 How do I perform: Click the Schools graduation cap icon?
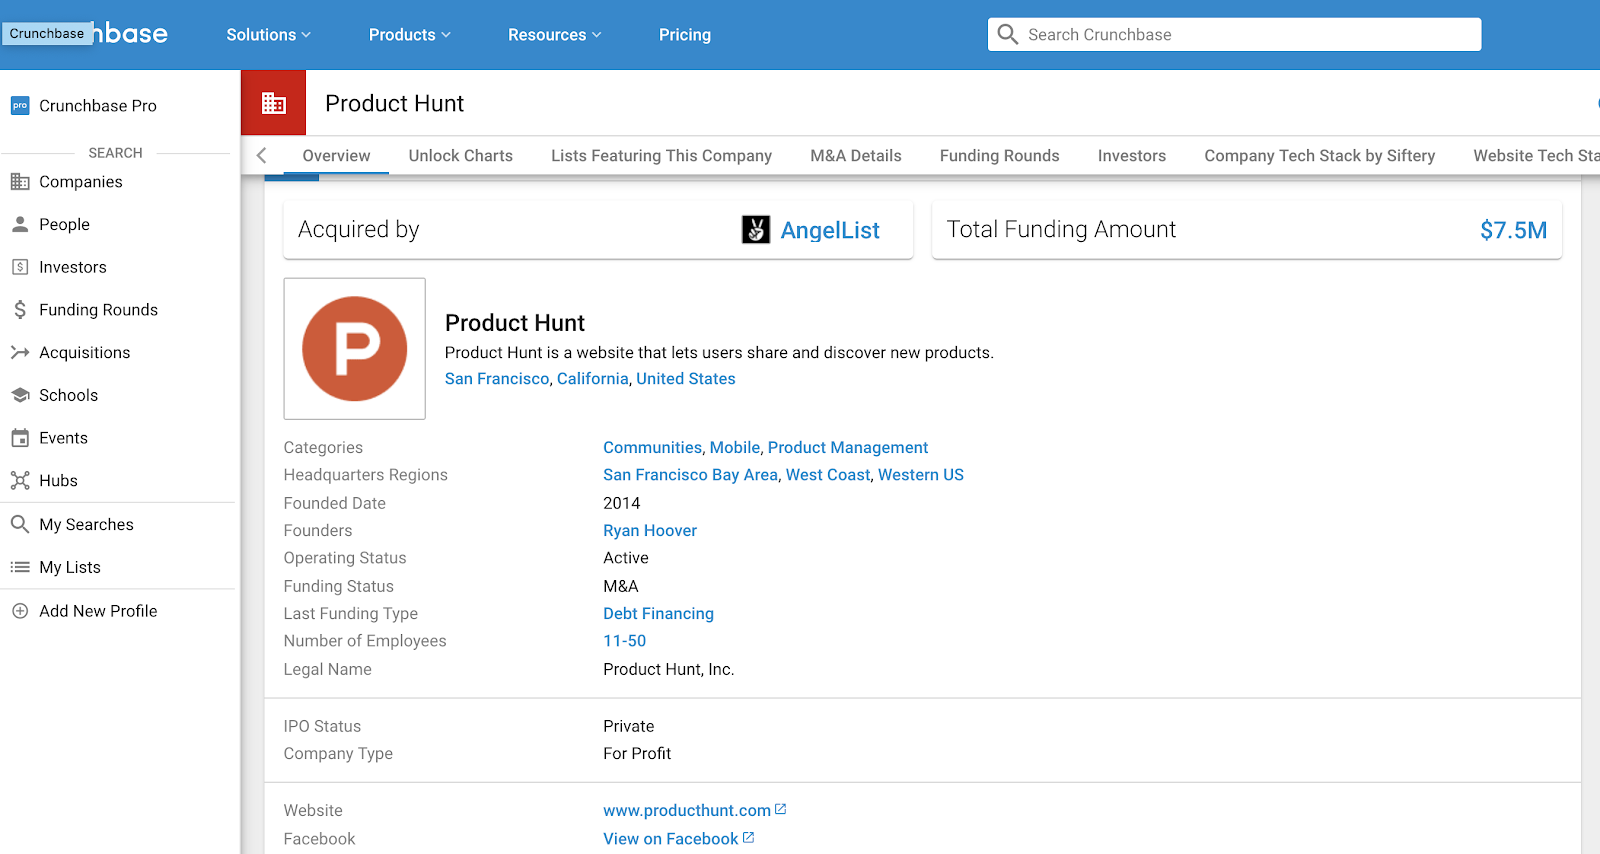[20, 395]
